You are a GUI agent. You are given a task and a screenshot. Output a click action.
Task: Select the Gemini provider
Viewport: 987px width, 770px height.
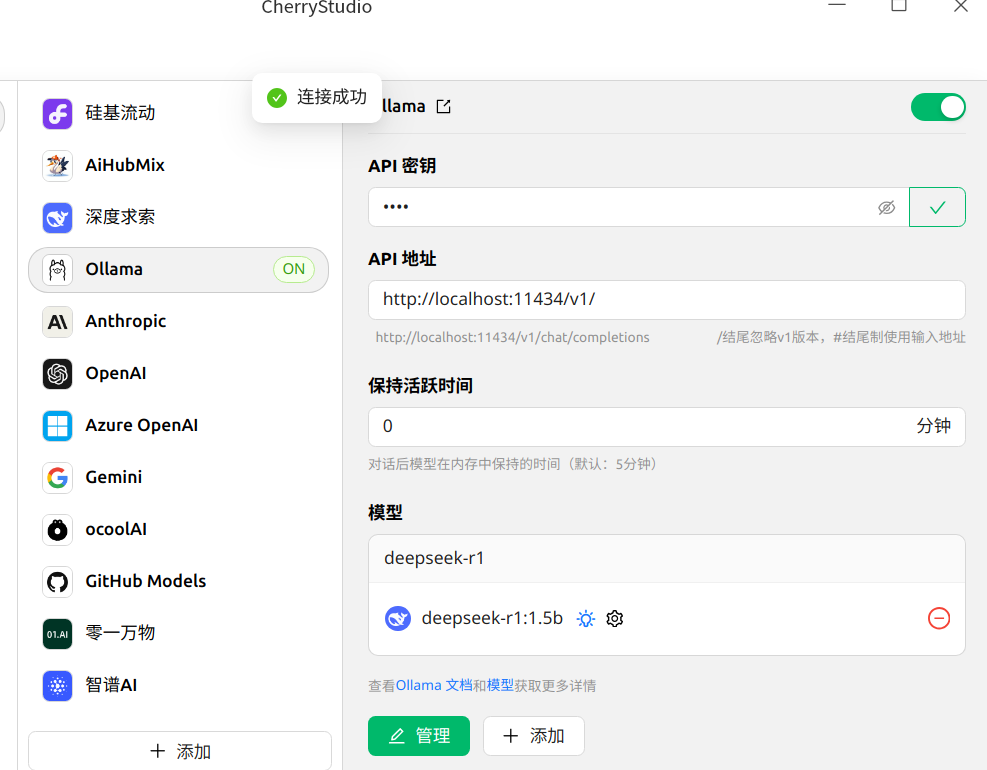point(179,478)
